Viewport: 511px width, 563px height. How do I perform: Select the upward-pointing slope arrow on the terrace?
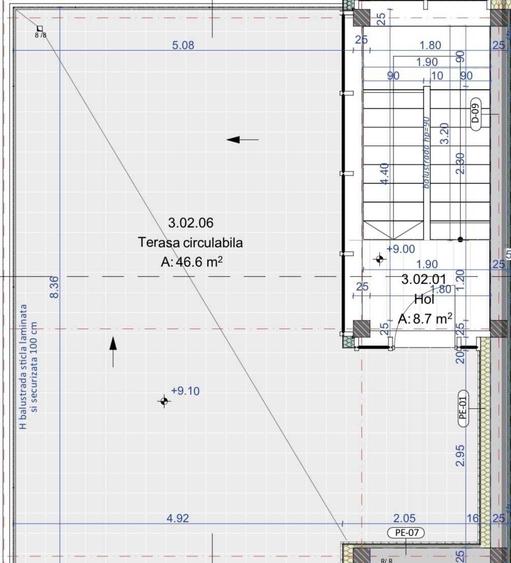coord(113,352)
